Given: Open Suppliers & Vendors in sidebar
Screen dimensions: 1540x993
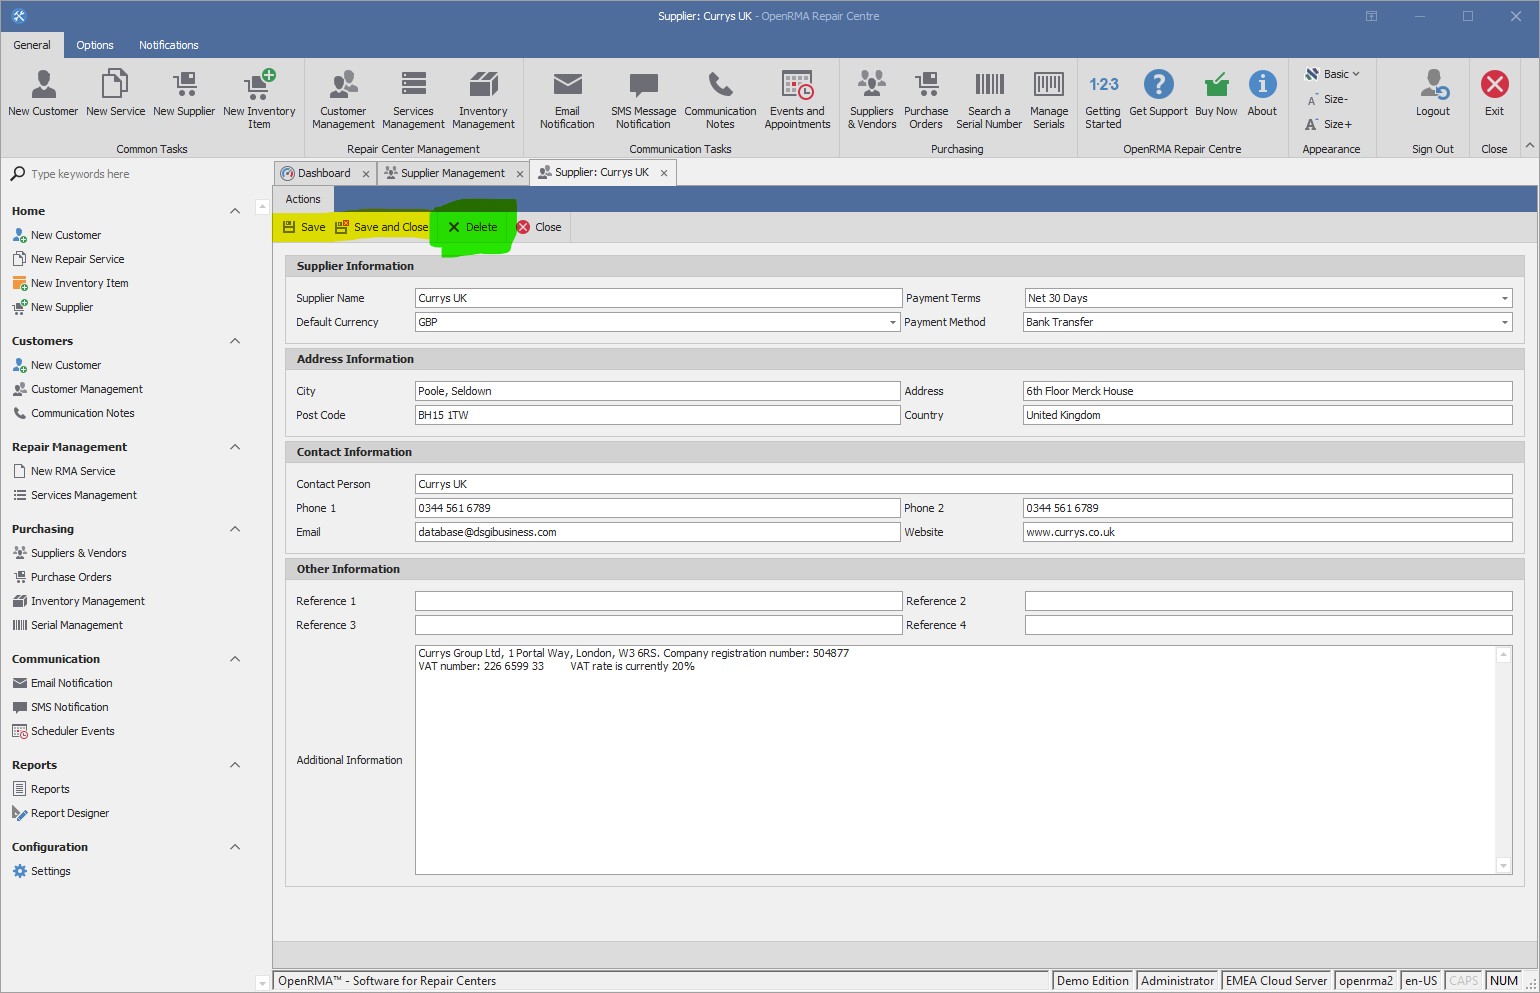Looking at the screenshot, I should (x=78, y=553).
